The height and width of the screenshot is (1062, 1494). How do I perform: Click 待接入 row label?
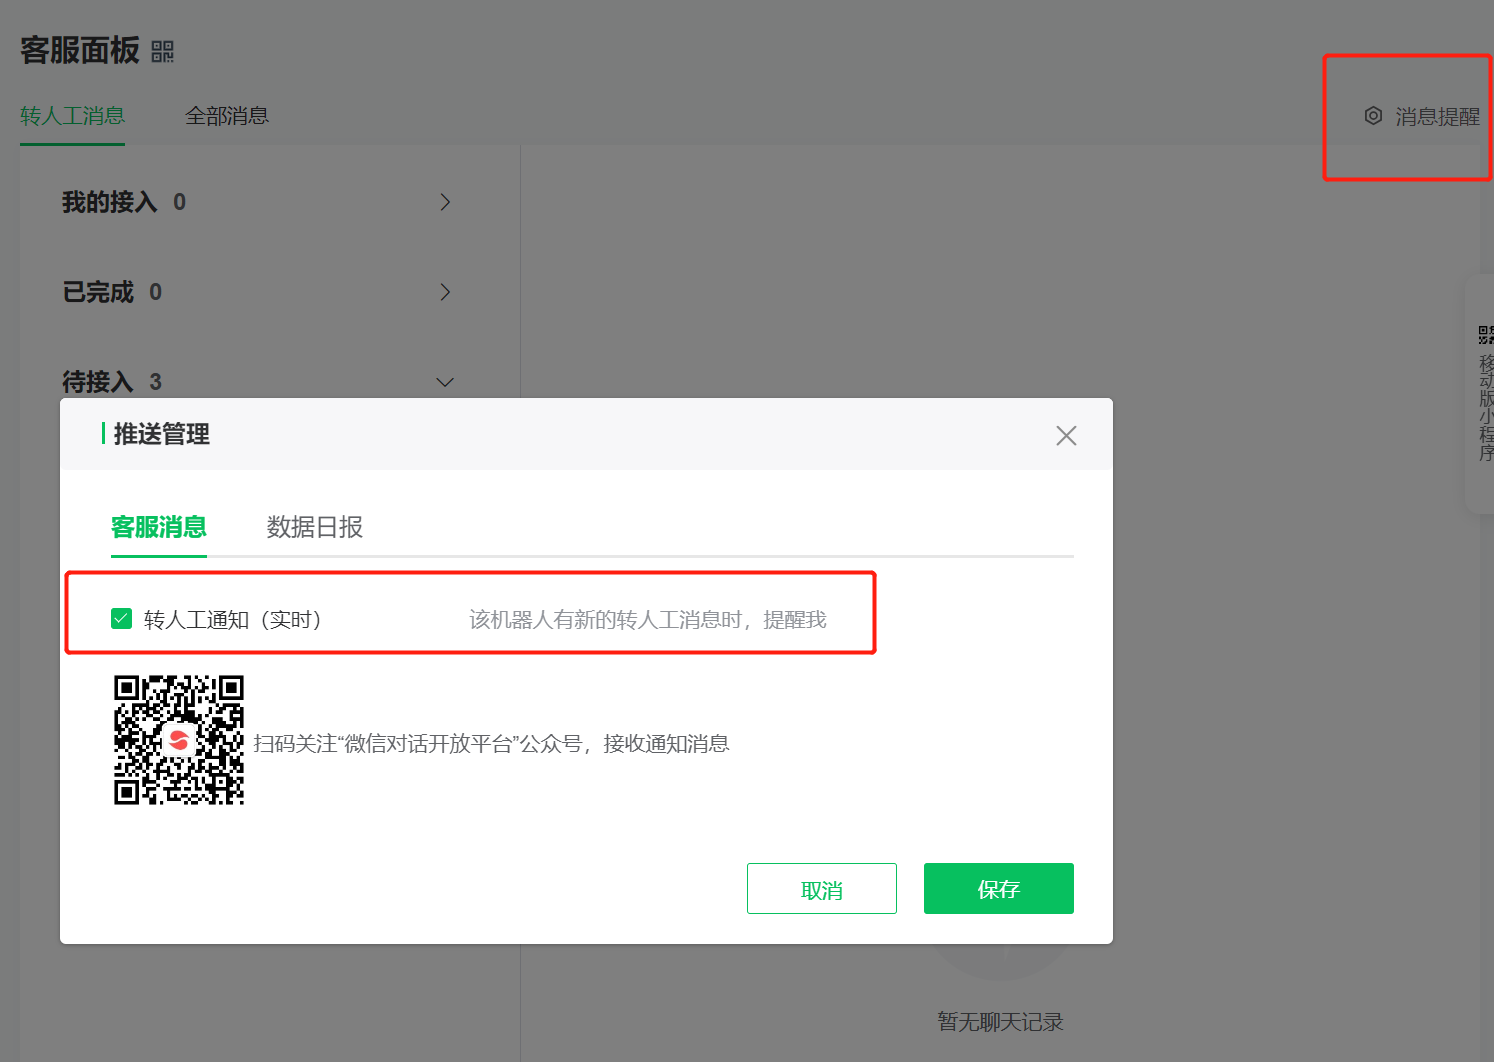98,382
